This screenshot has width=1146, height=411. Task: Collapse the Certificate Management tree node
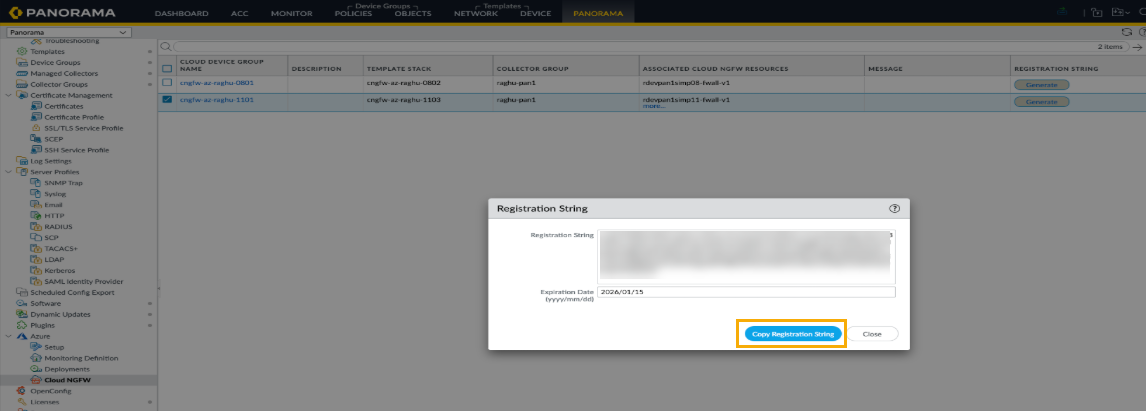(8, 96)
